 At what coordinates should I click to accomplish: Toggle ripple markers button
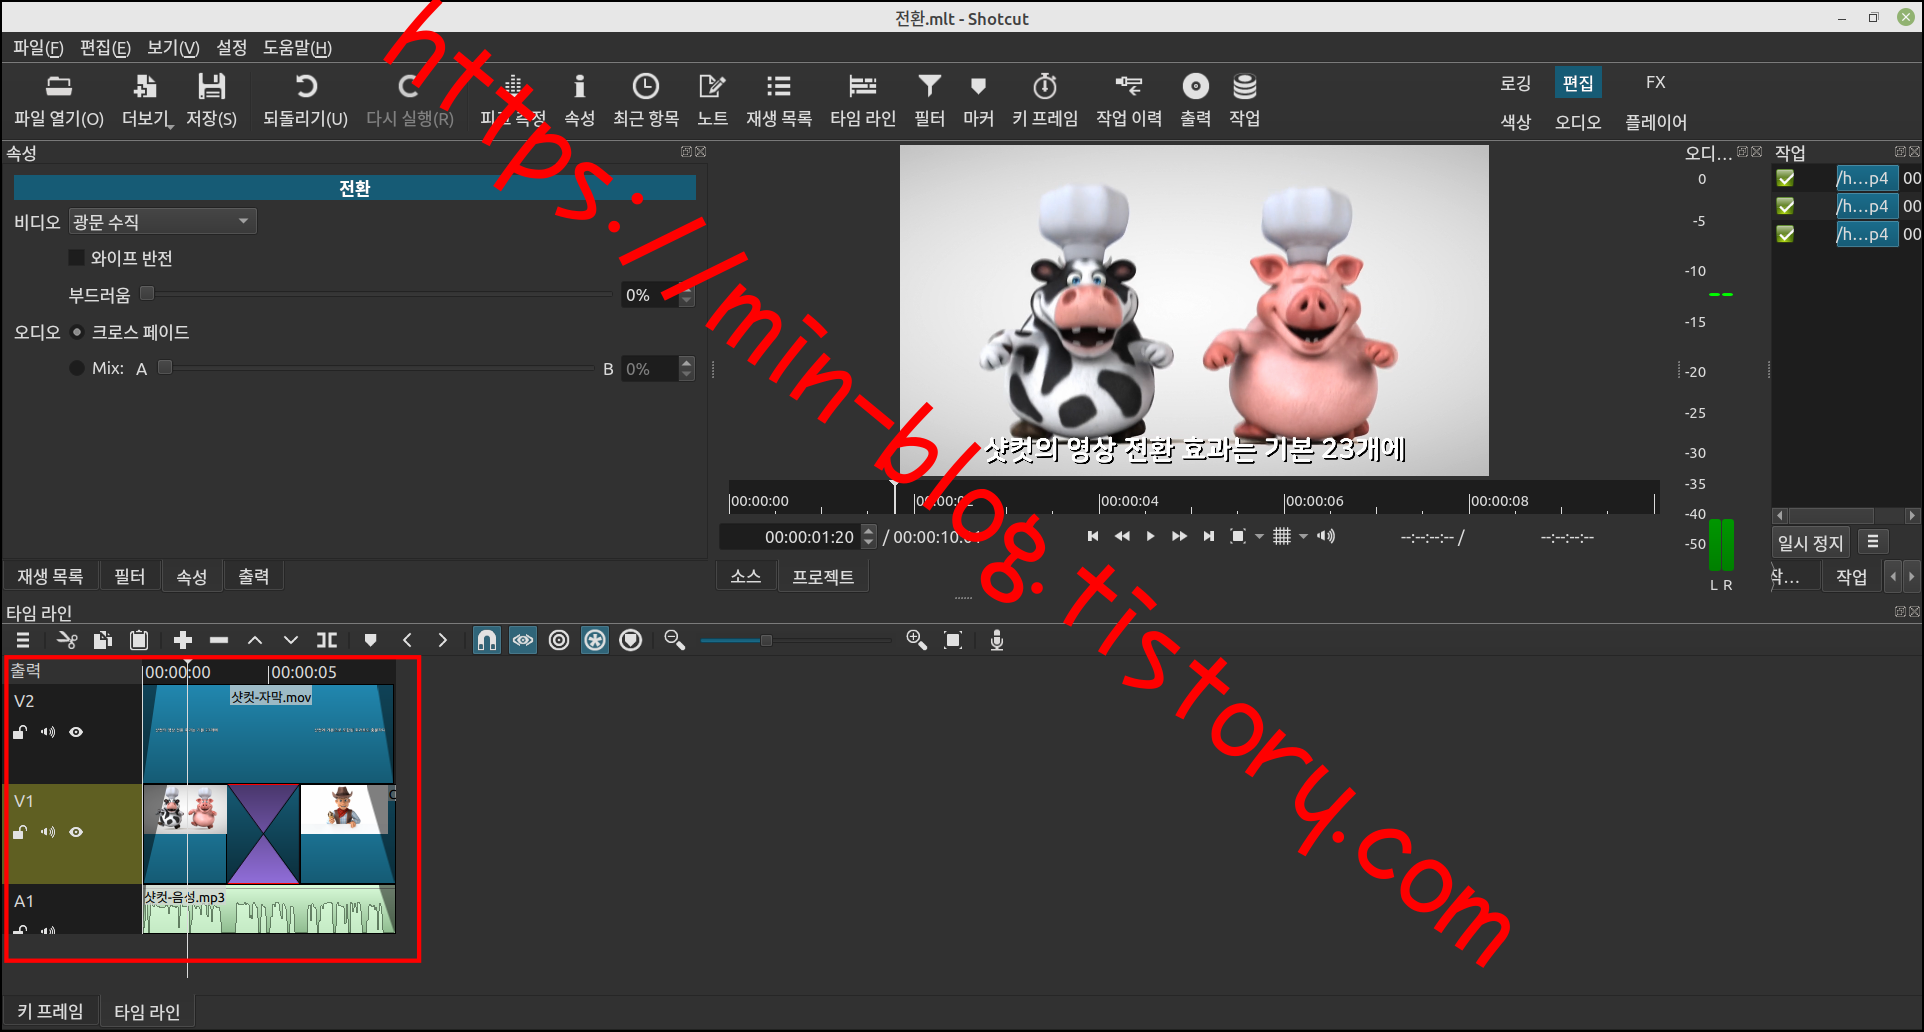(631, 640)
